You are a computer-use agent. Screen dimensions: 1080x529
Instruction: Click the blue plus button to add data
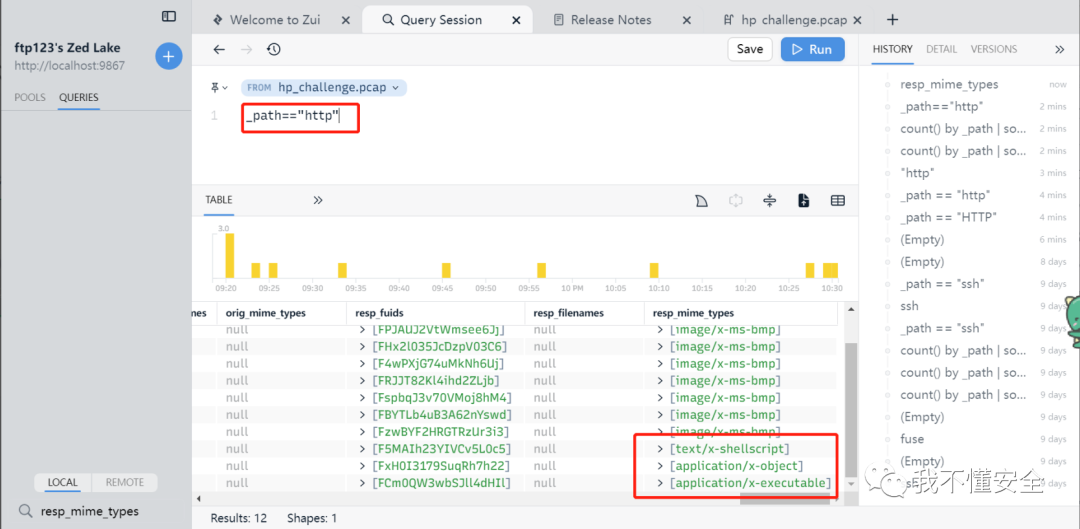[169, 56]
